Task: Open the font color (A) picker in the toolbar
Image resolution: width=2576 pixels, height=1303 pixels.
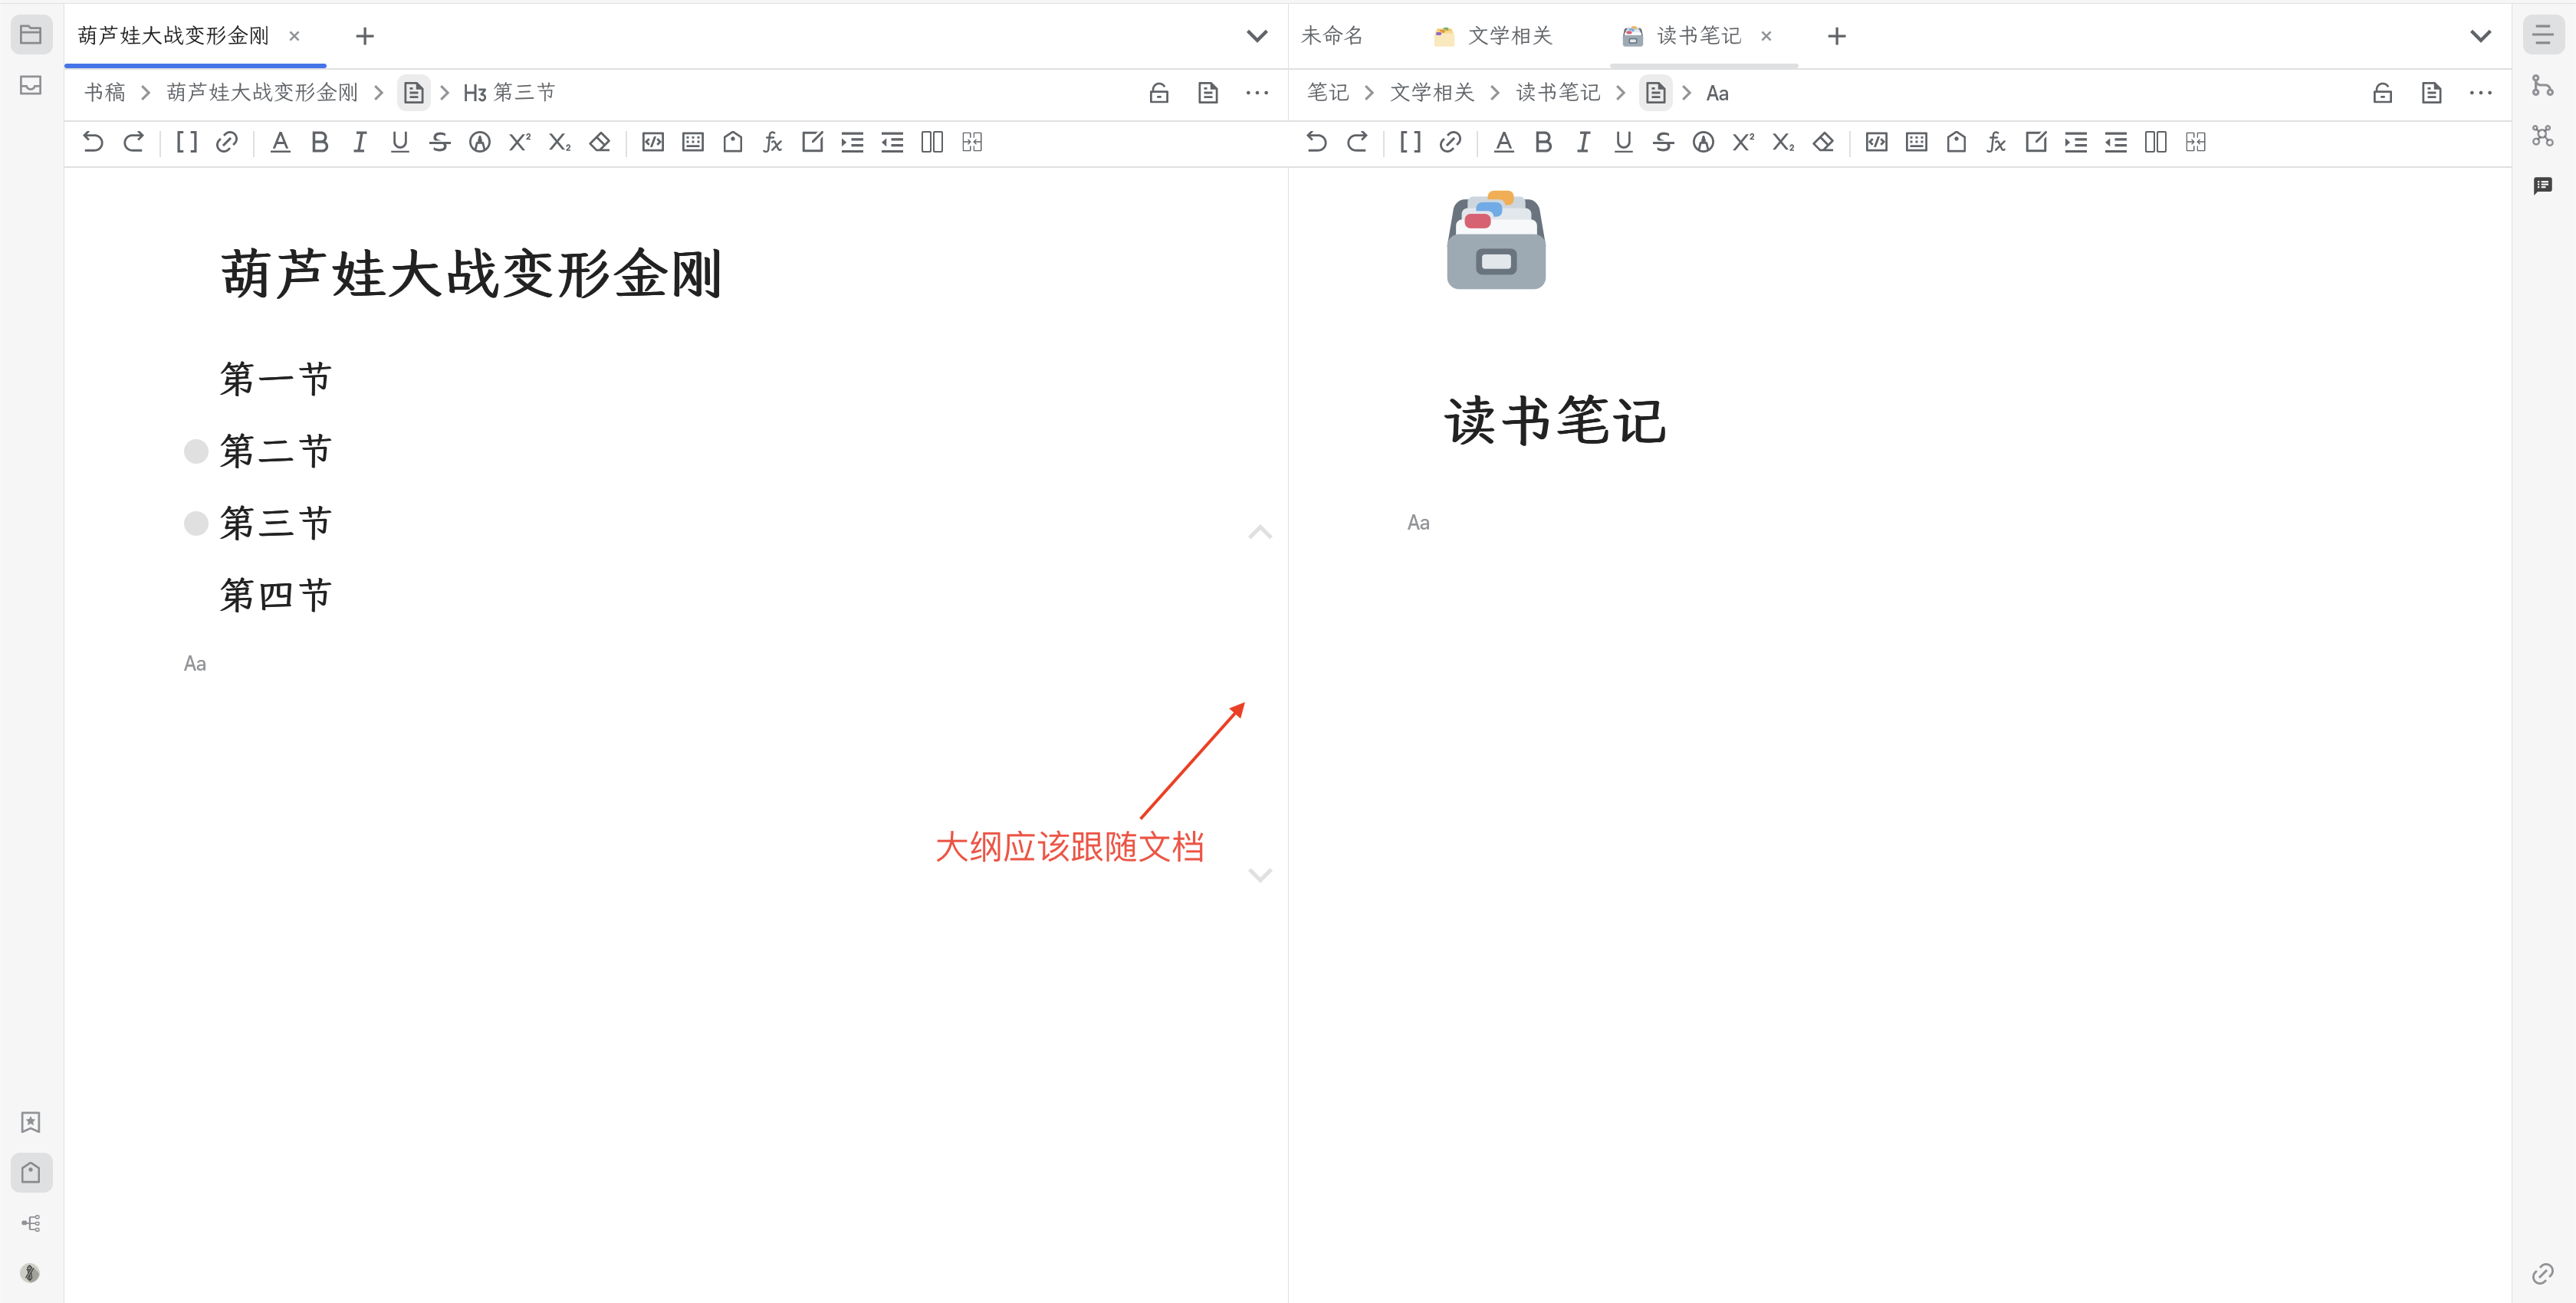Action: (x=280, y=142)
